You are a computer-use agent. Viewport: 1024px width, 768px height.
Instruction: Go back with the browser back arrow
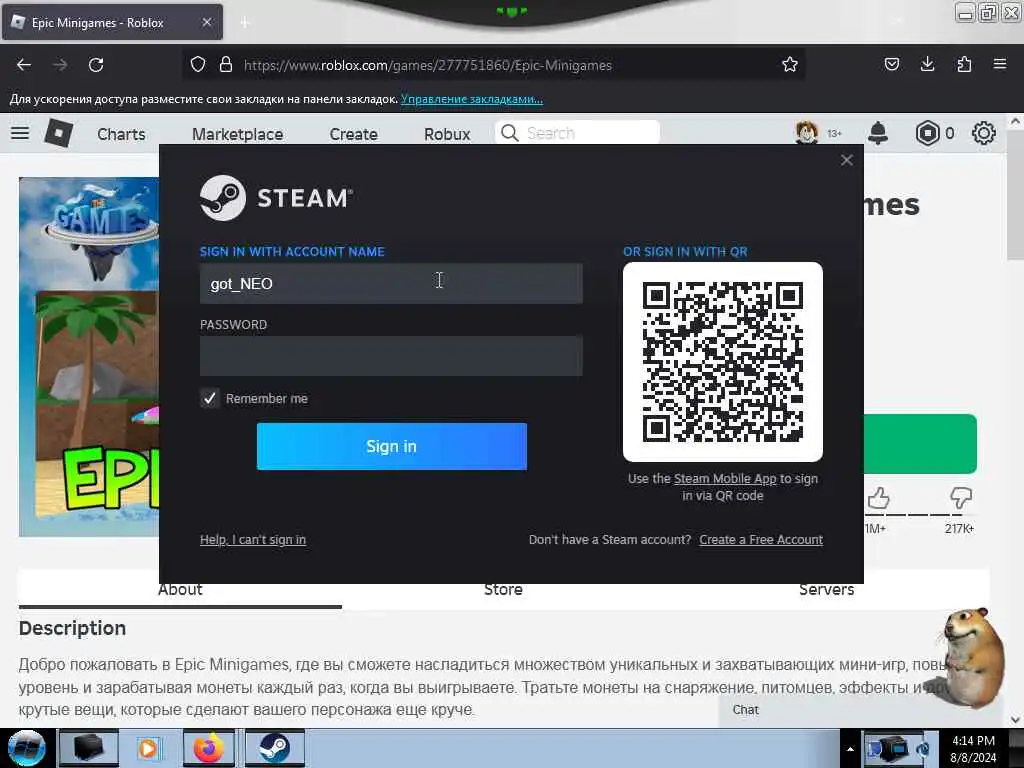click(24, 65)
